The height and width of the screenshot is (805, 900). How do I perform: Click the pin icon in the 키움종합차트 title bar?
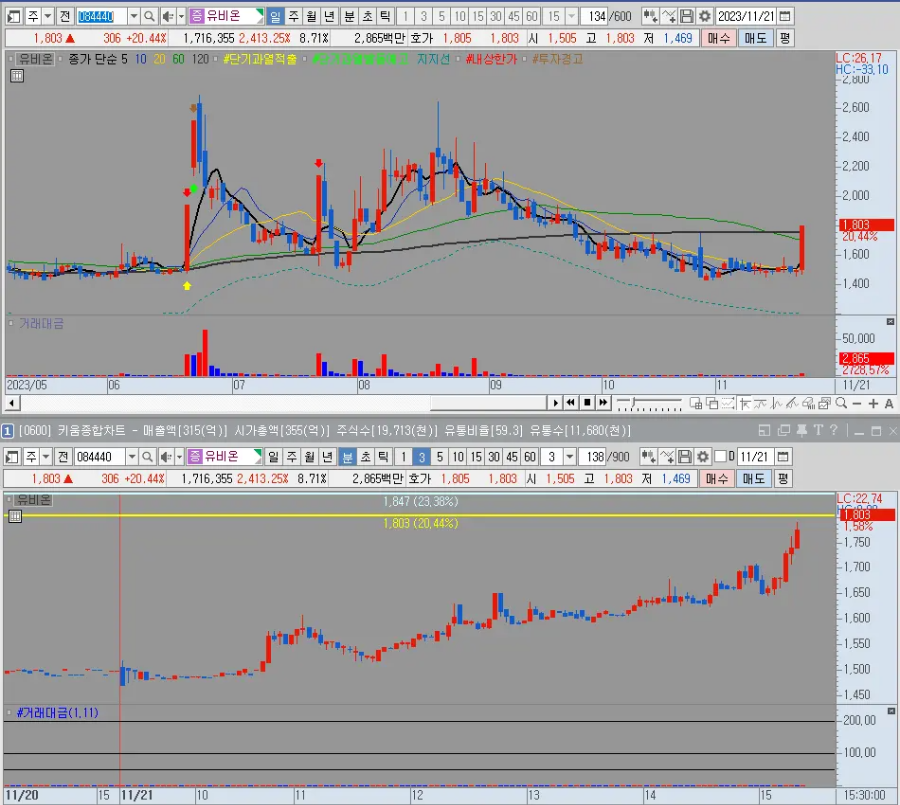(802, 430)
